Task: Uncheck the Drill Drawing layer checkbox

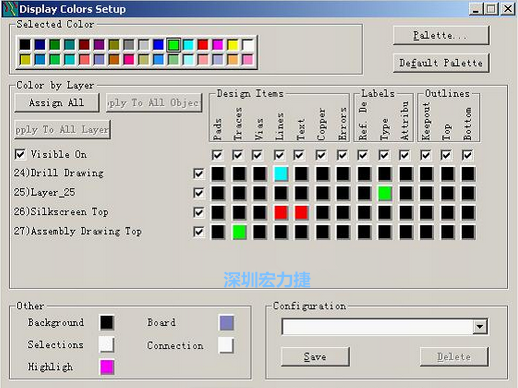Action: 199,174
